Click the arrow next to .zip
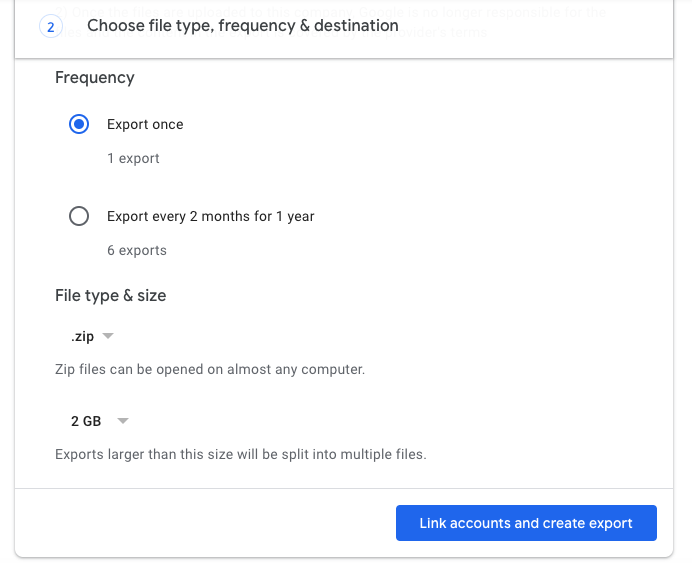The height and width of the screenshot is (563, 692). coord(109,336)
